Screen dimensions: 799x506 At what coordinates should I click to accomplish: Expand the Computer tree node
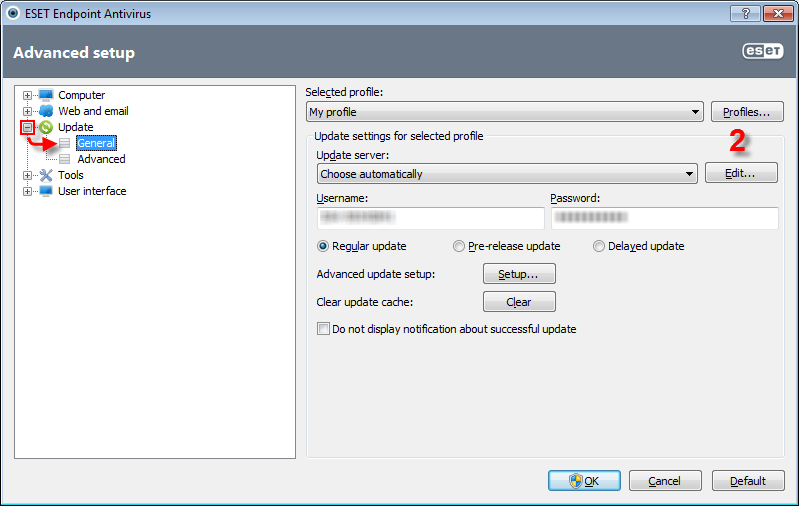[27, 95]
